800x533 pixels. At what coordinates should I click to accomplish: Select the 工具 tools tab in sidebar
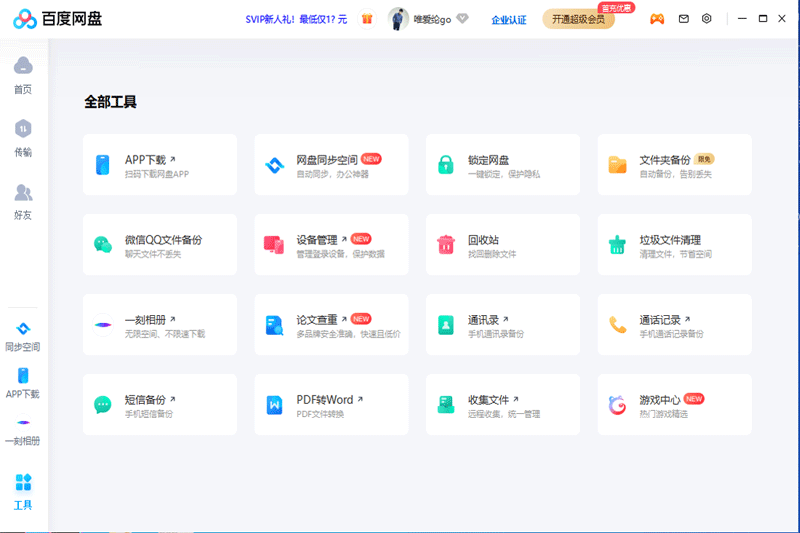click(23, 483)
